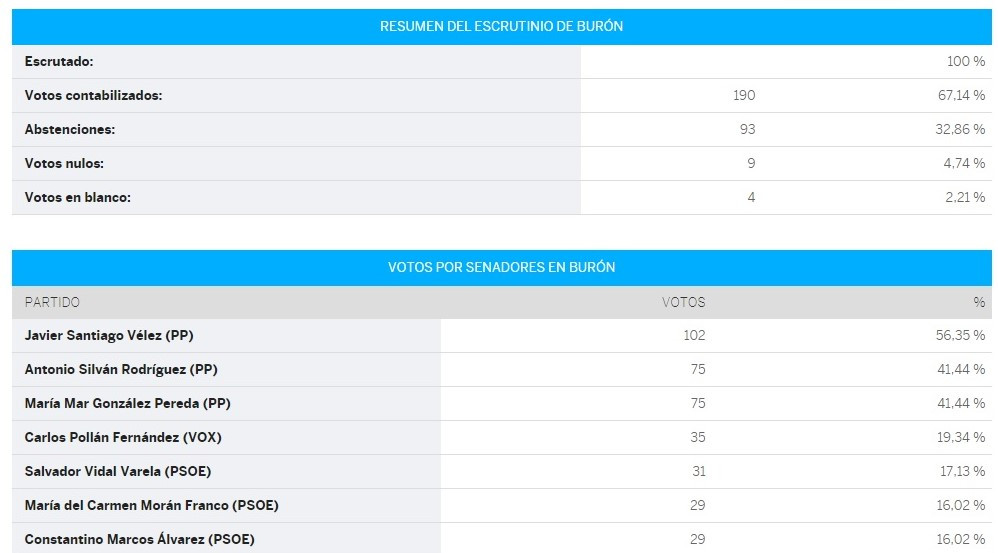
Task: Select the 'Votos en blanco:' label
Action: tap(78, 197)
